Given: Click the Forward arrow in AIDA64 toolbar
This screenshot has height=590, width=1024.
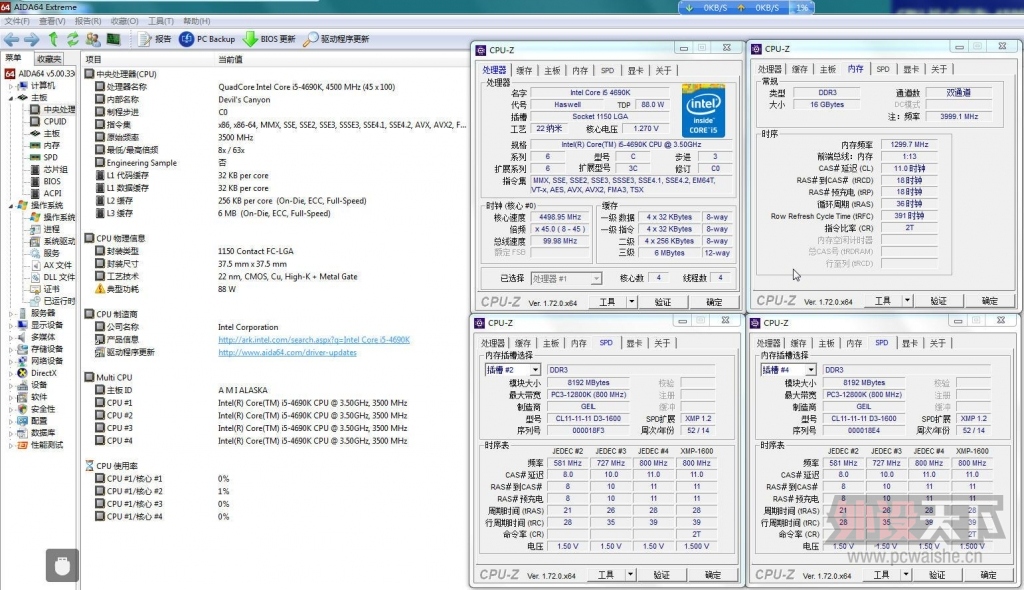Looking at the screenshot, I should (31, 39).
